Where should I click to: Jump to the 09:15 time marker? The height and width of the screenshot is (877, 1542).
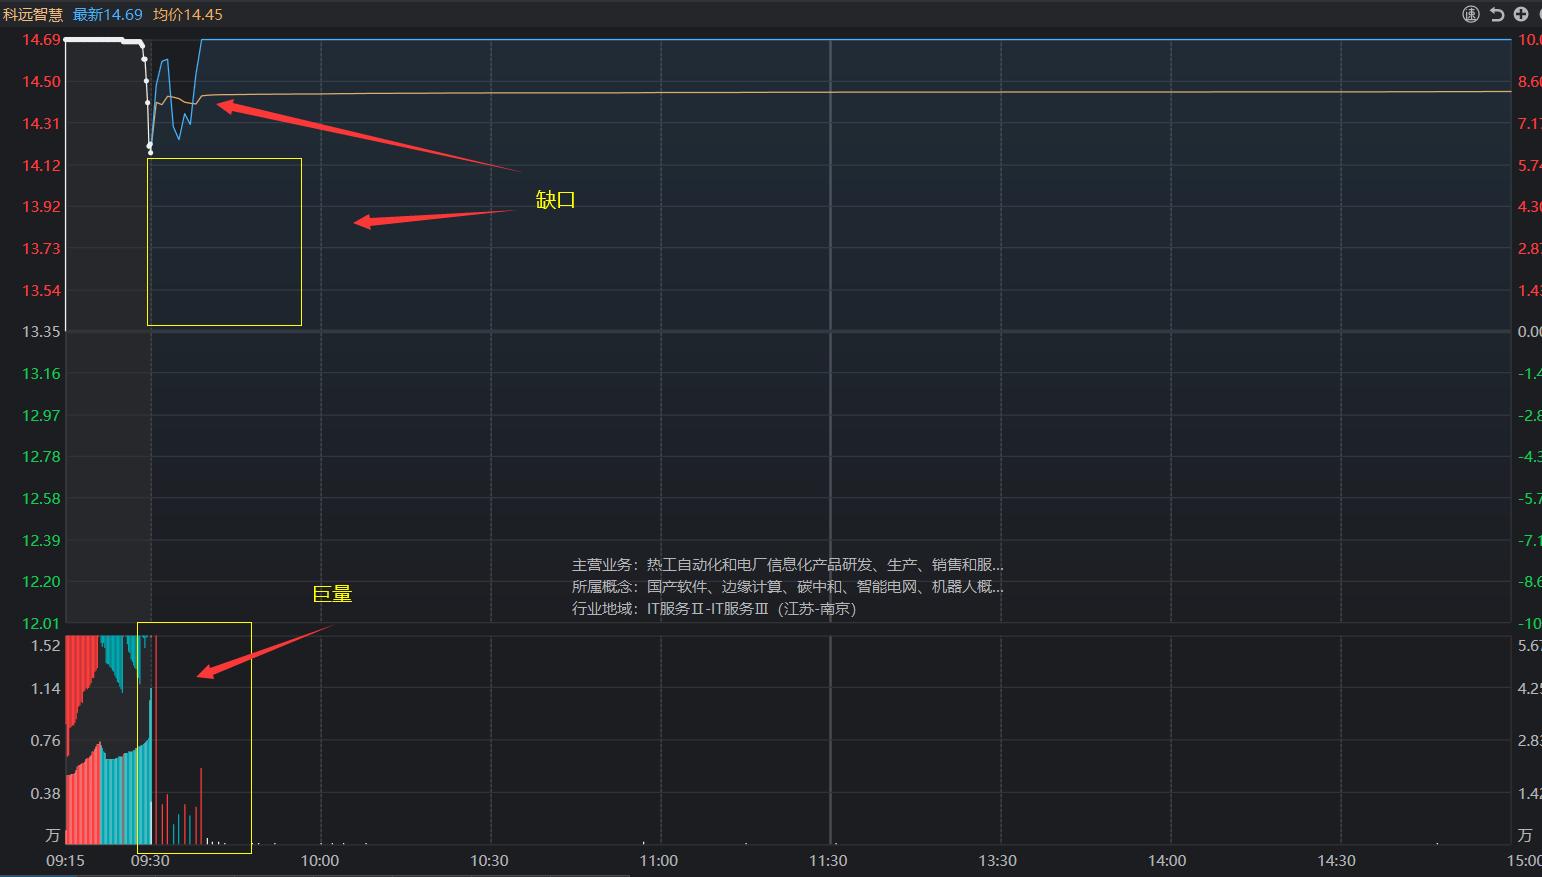66,861
